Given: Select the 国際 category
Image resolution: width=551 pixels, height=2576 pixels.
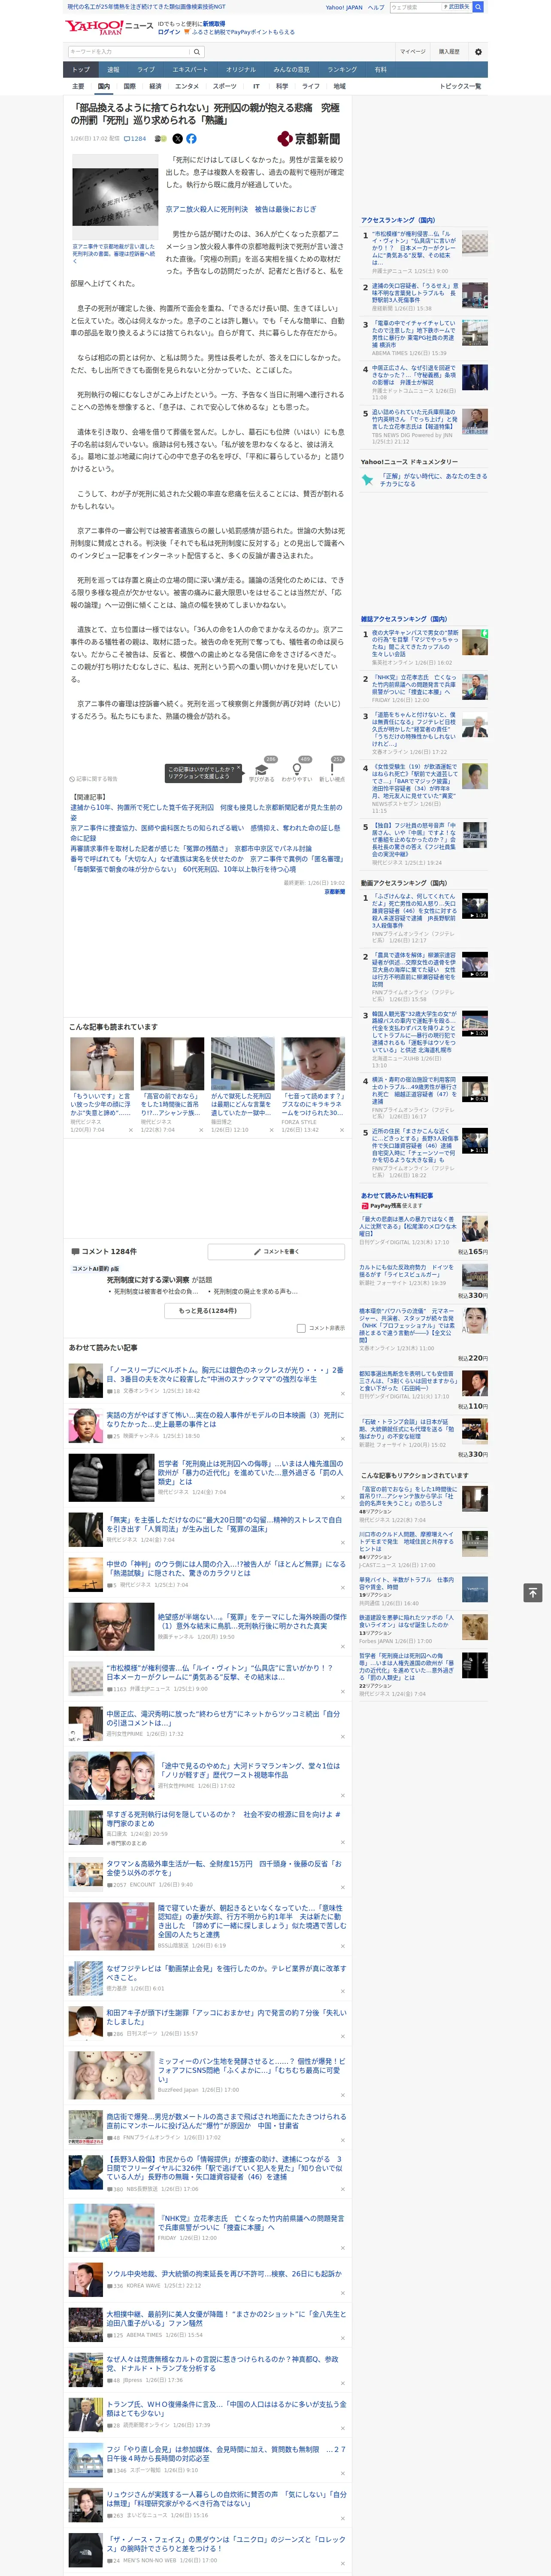Looking at the screenshot, I should [129, 86].
